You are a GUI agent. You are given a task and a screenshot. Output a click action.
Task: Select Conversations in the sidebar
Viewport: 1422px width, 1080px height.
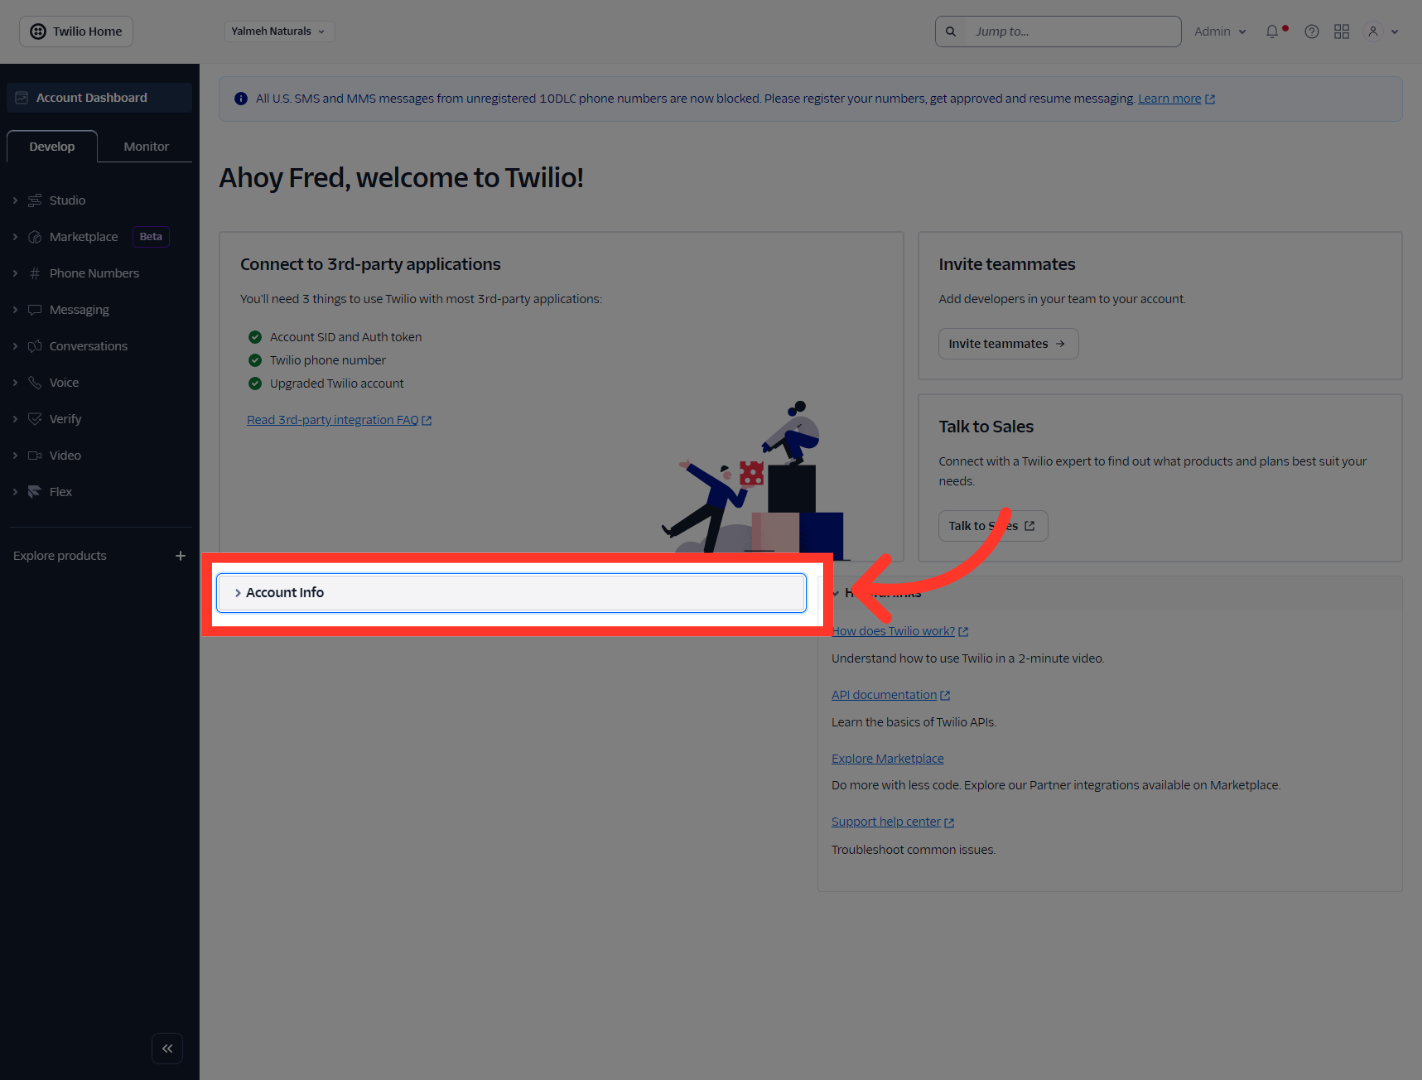pos(88,346)
